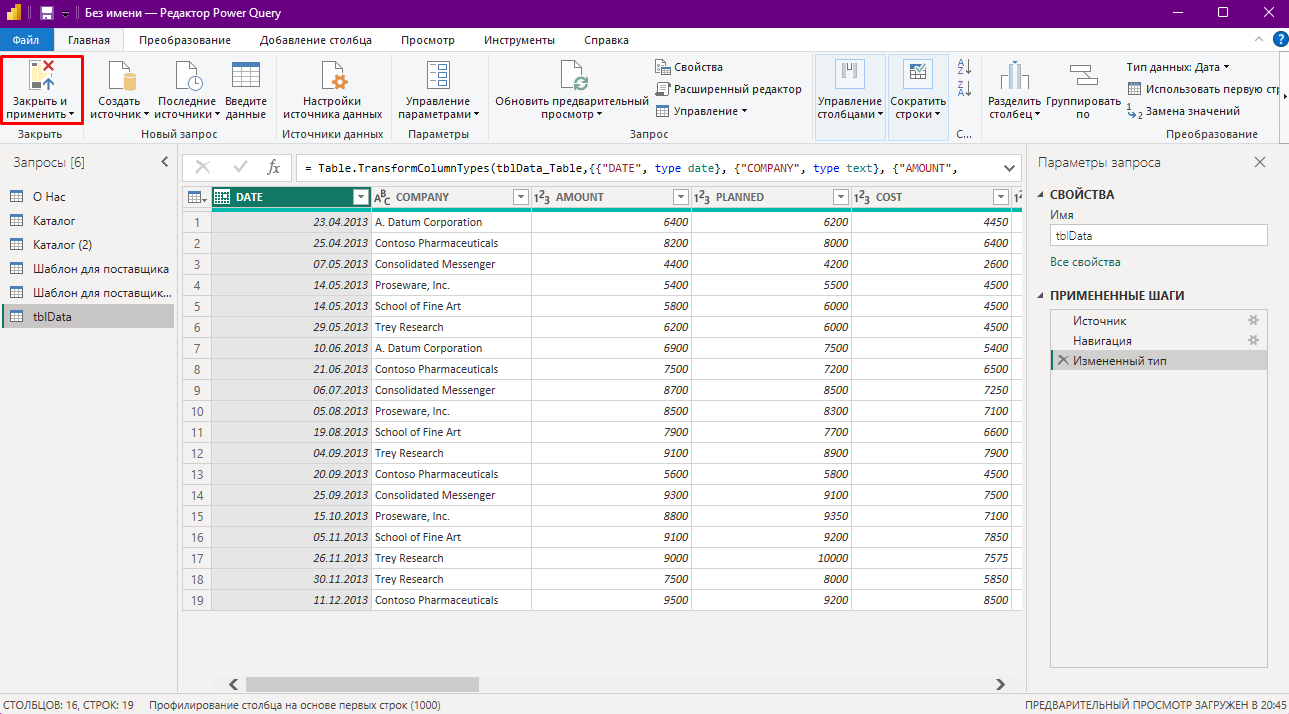Confirm formula with the checkmark icon

[x=240, y=168]
